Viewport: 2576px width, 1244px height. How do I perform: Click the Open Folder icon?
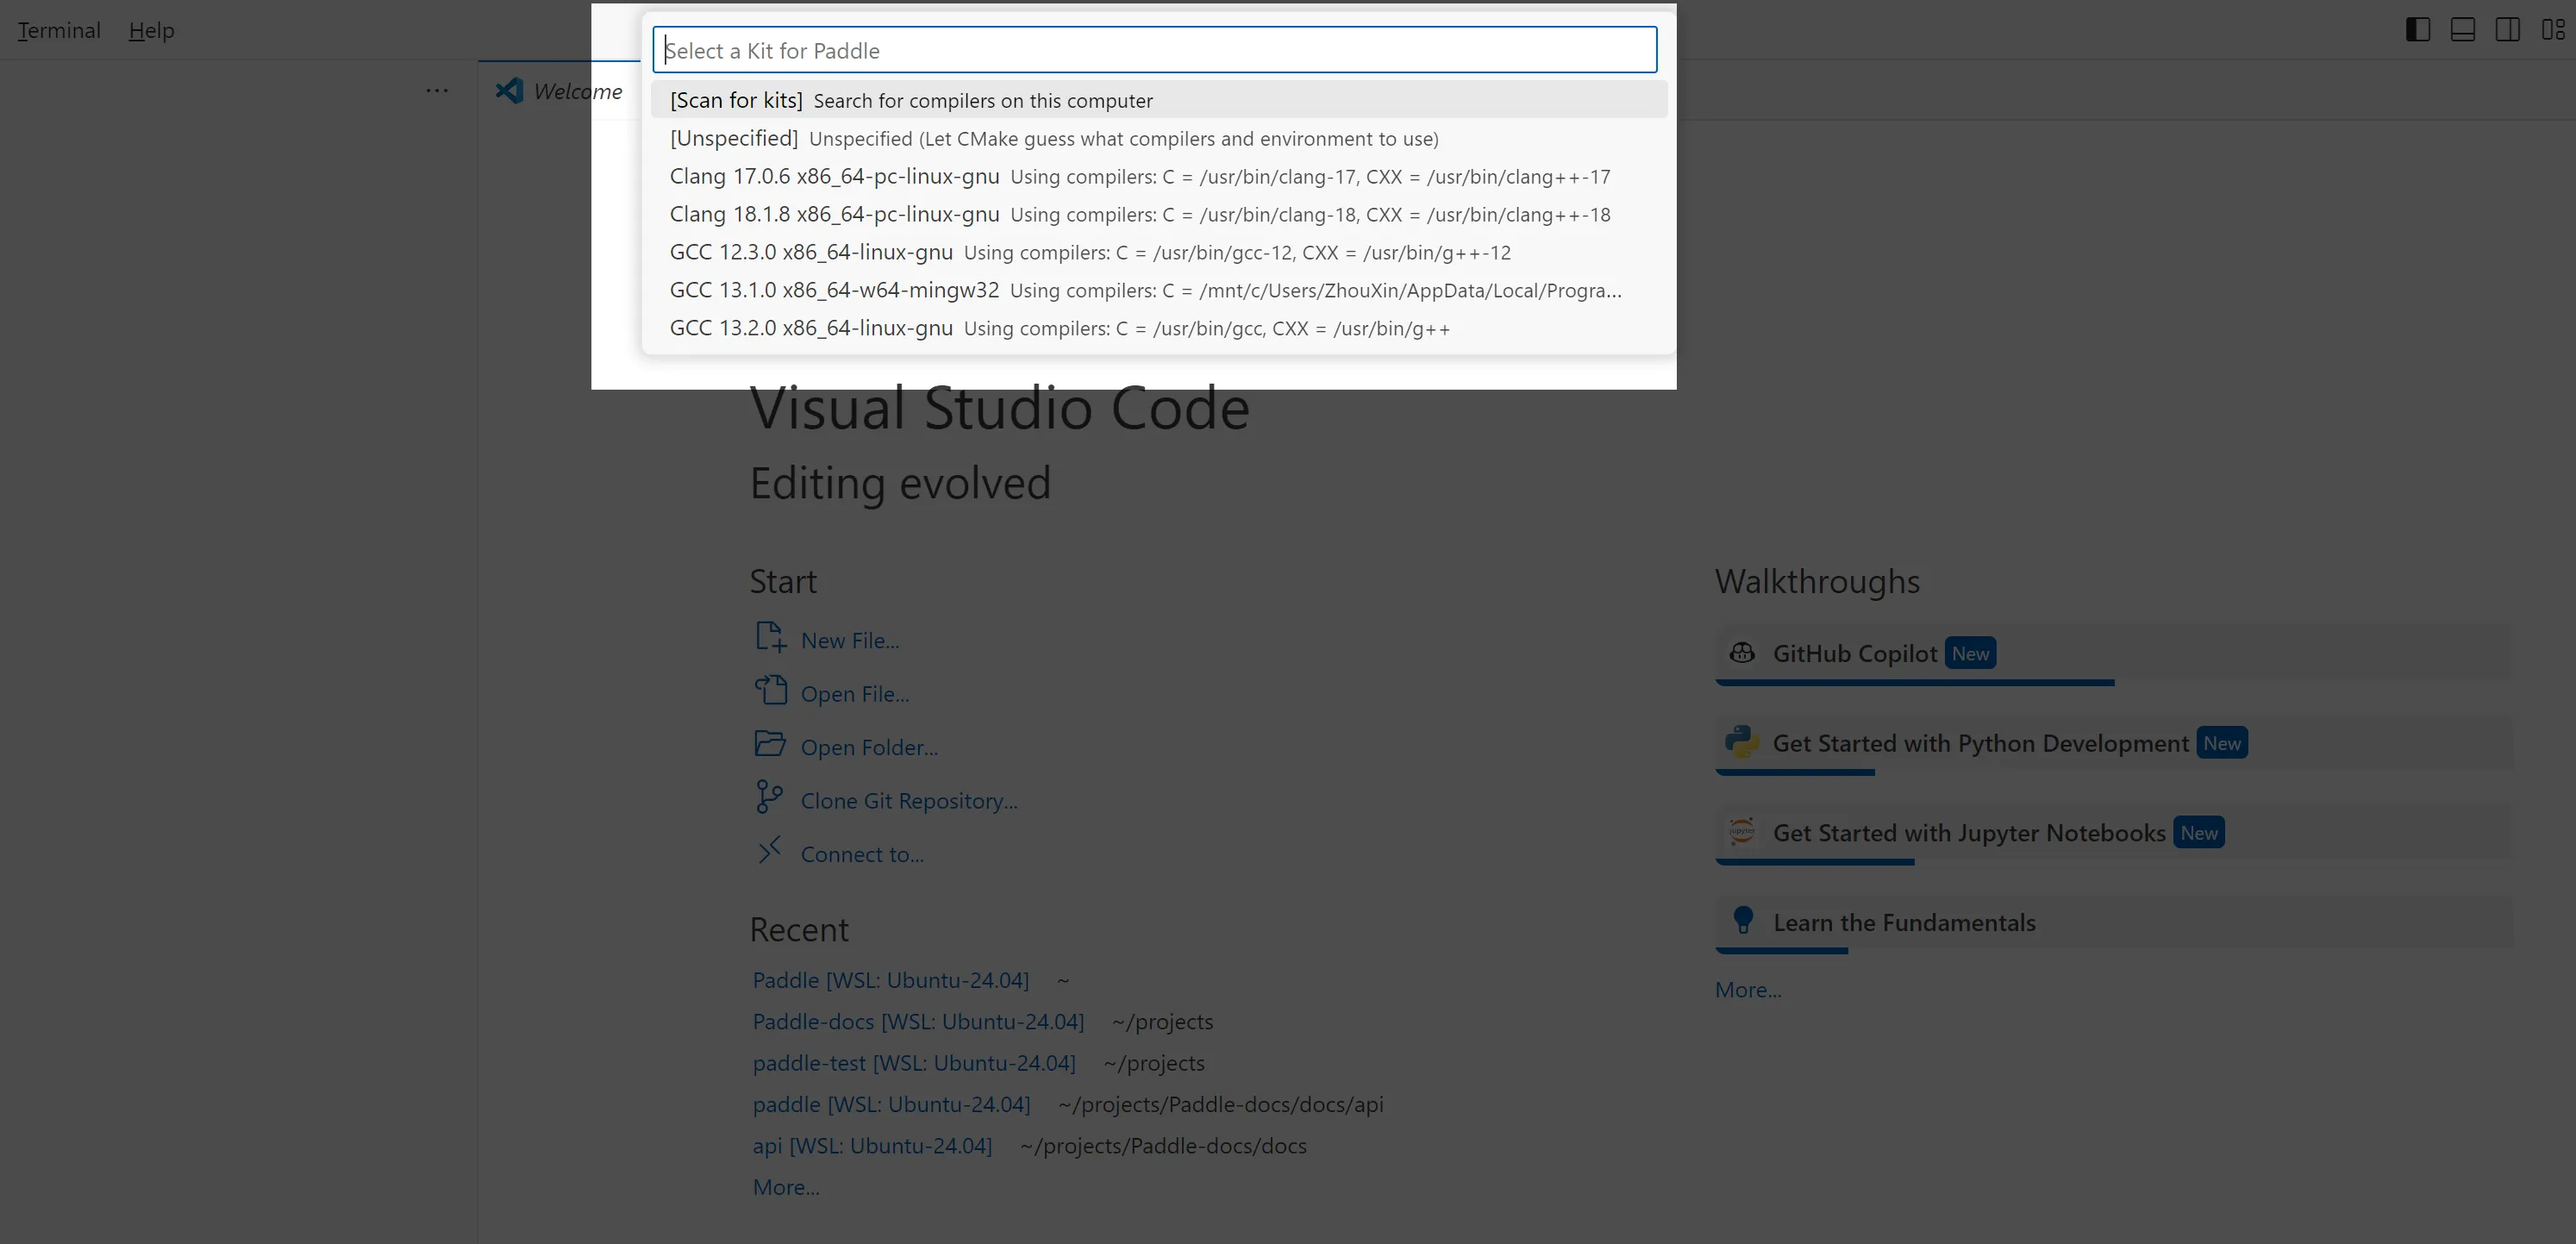click(x=770, y=744)
